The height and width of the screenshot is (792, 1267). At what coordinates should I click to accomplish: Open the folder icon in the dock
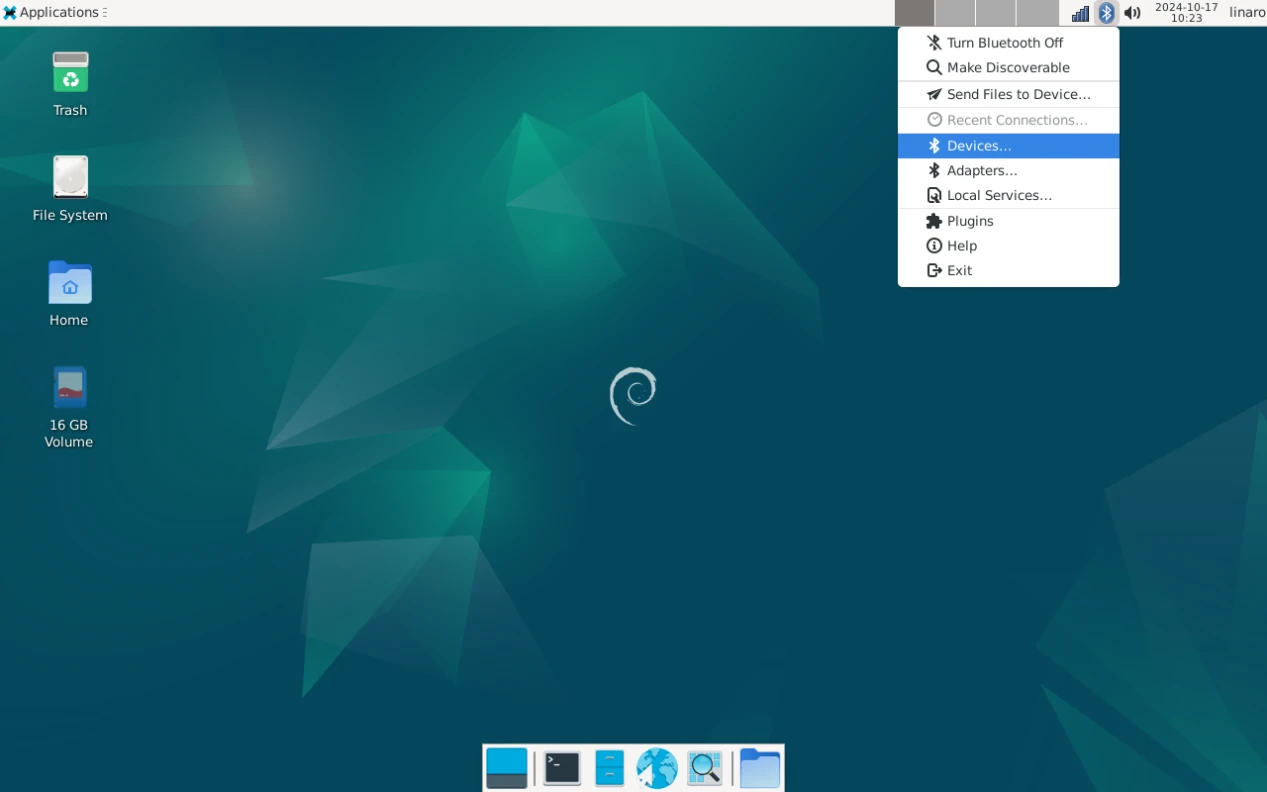[760, 768]
